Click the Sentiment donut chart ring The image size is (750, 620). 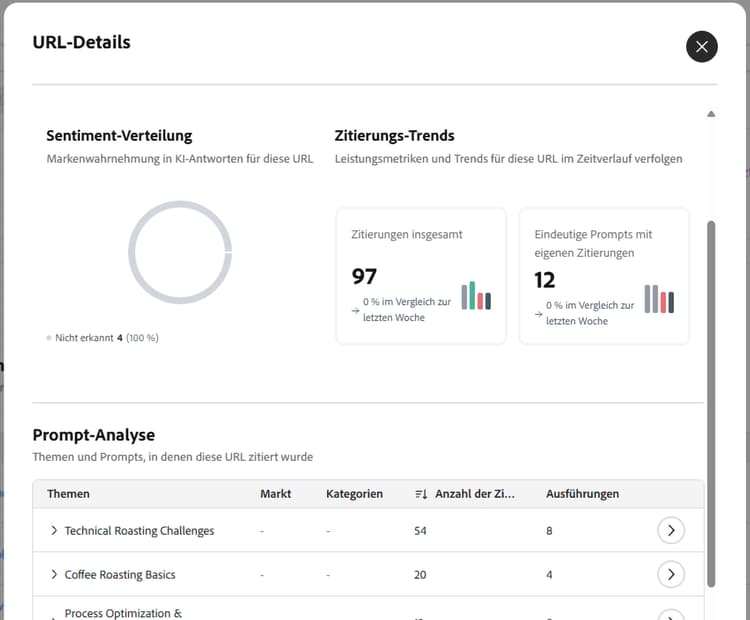[180, 205]
